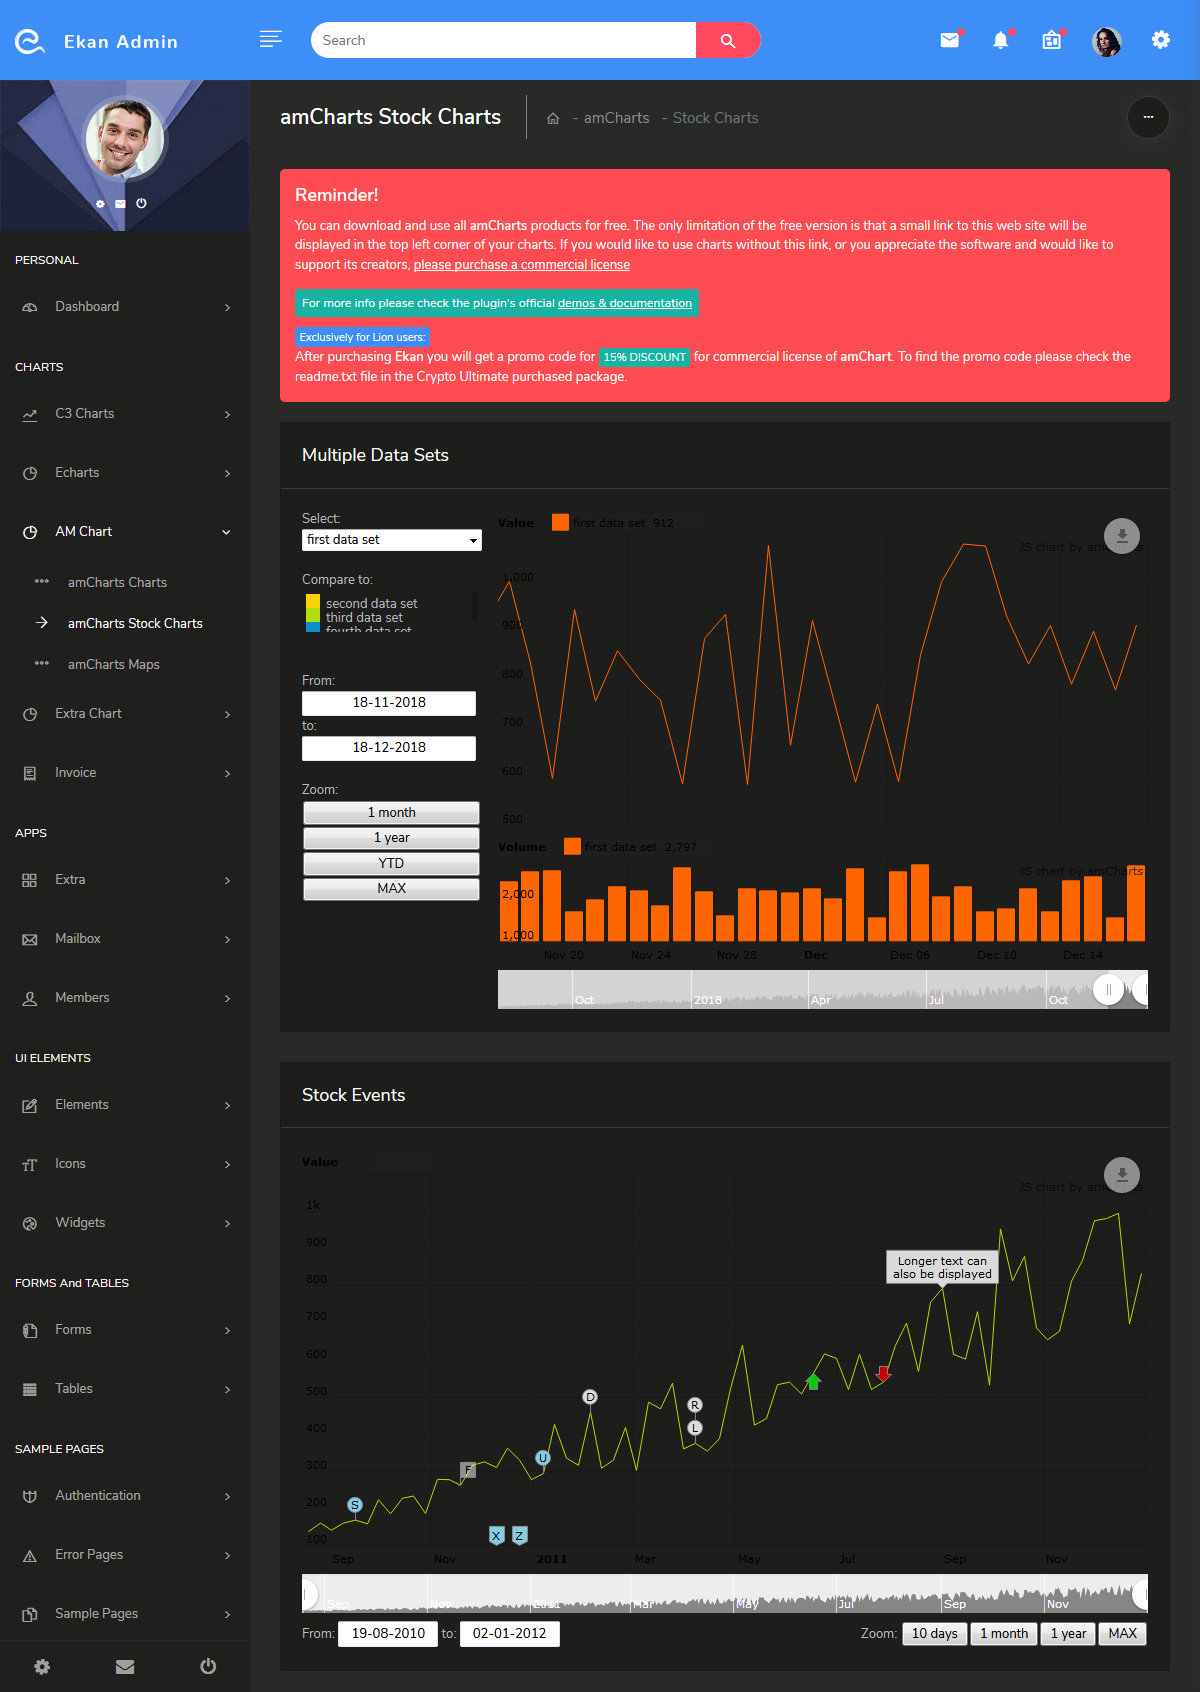Screen dimensions: 1200x1692
Task: Follow the please purchase a commercial license link
Action: click(522, 265)
